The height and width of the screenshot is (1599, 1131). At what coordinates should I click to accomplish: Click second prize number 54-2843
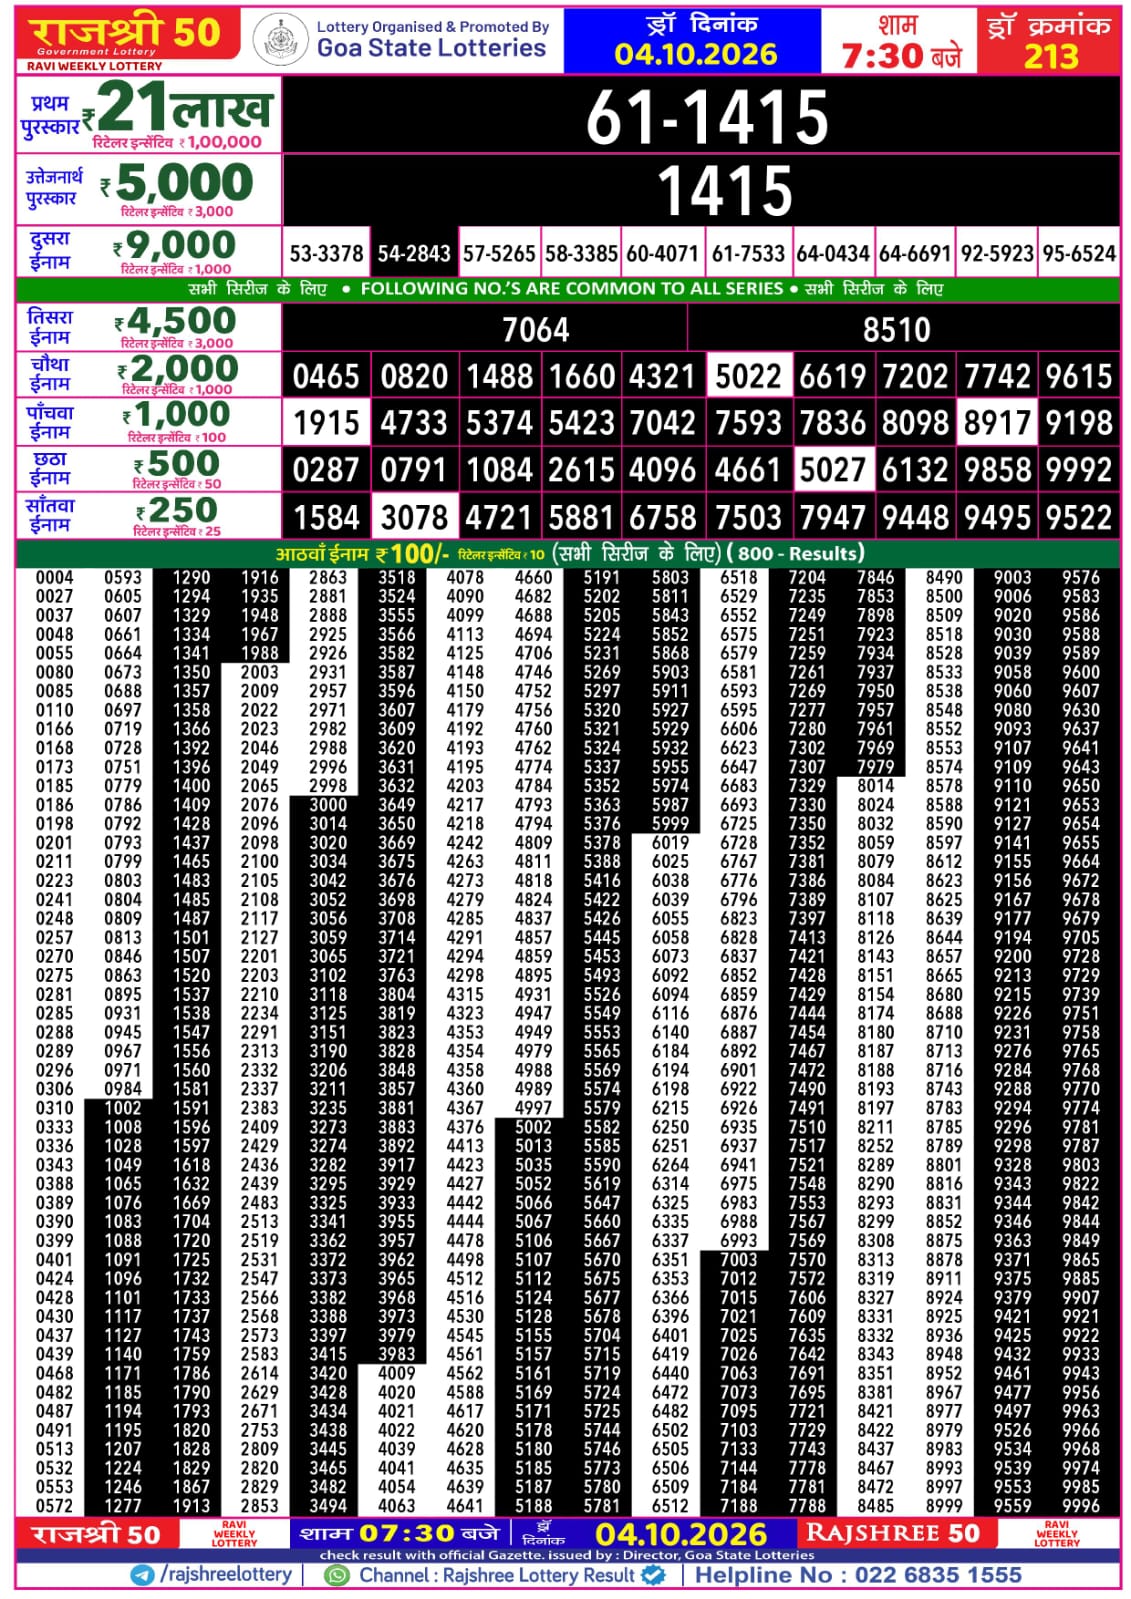[414, 254]
